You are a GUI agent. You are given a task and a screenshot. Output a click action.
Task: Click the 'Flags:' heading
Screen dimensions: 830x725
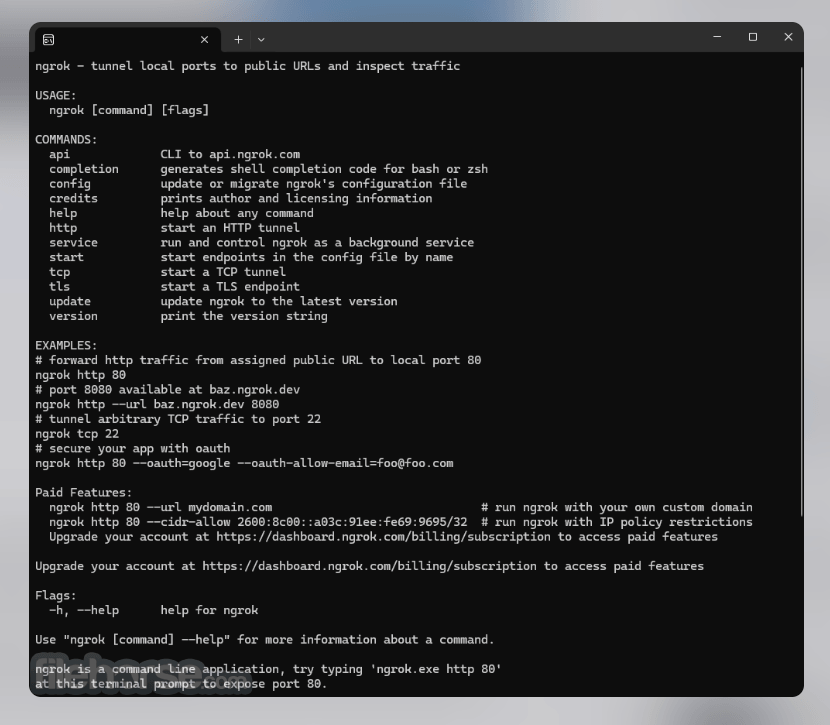pyautogui.click(x=56, y=596)
